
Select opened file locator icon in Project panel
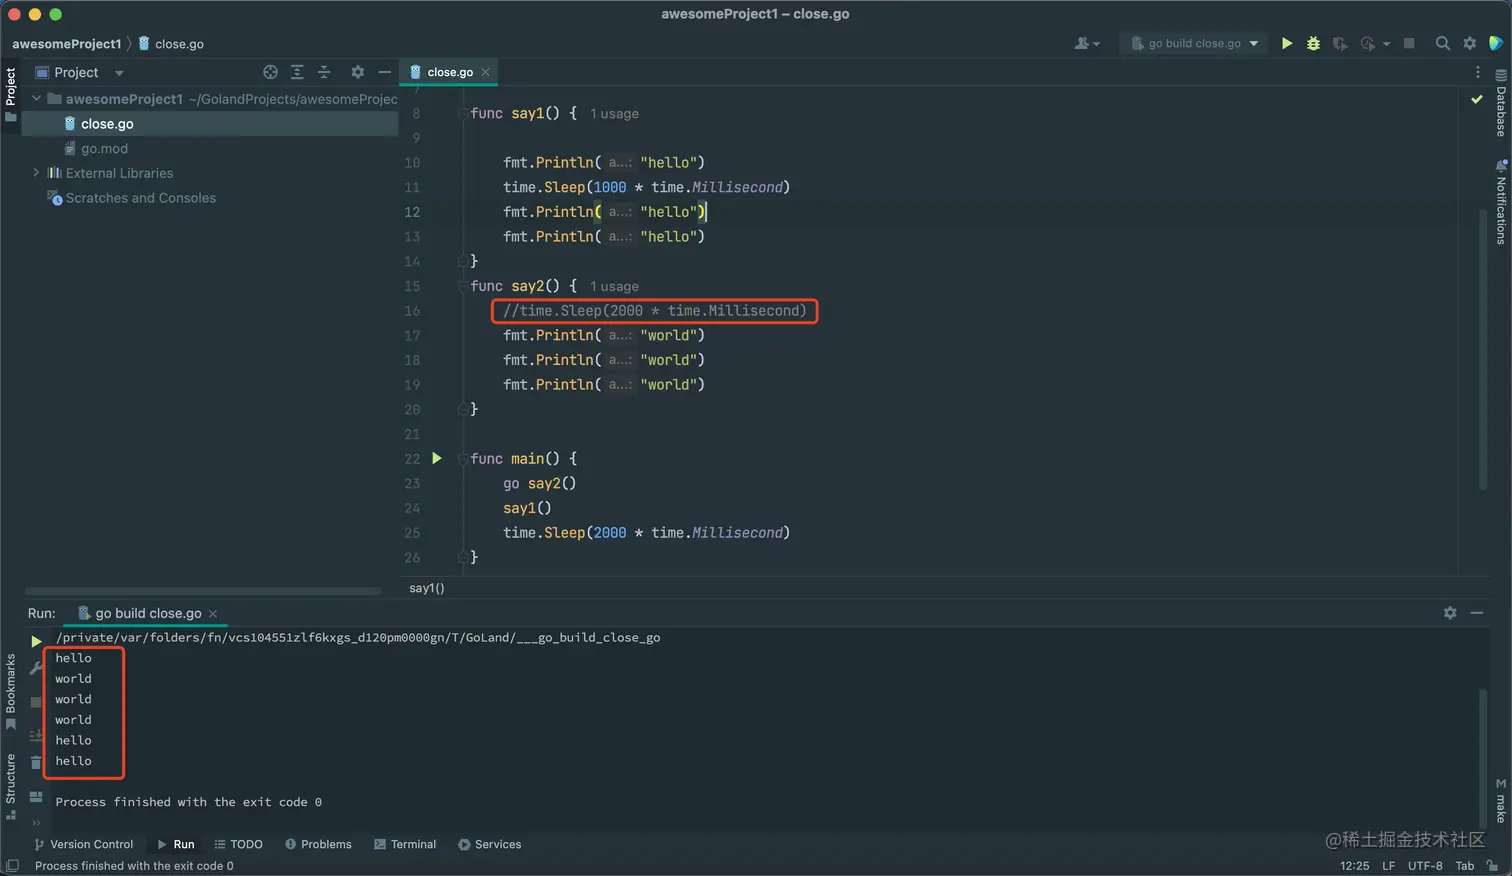[270, 72]
